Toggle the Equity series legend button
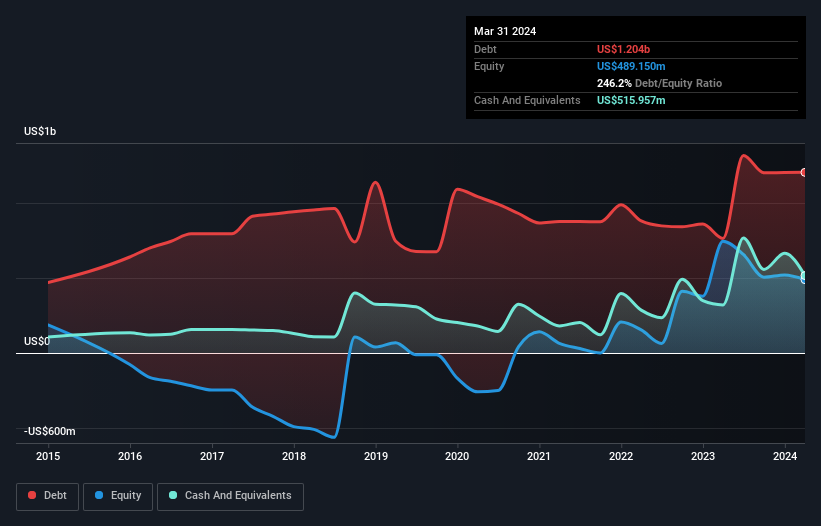Screen dimensions: 821x526 tap(118, 496)
